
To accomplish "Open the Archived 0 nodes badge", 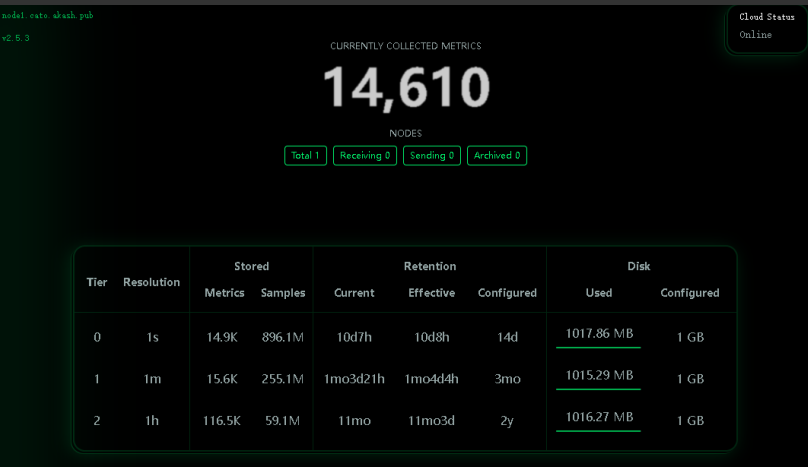I will (x=497, y=156).
